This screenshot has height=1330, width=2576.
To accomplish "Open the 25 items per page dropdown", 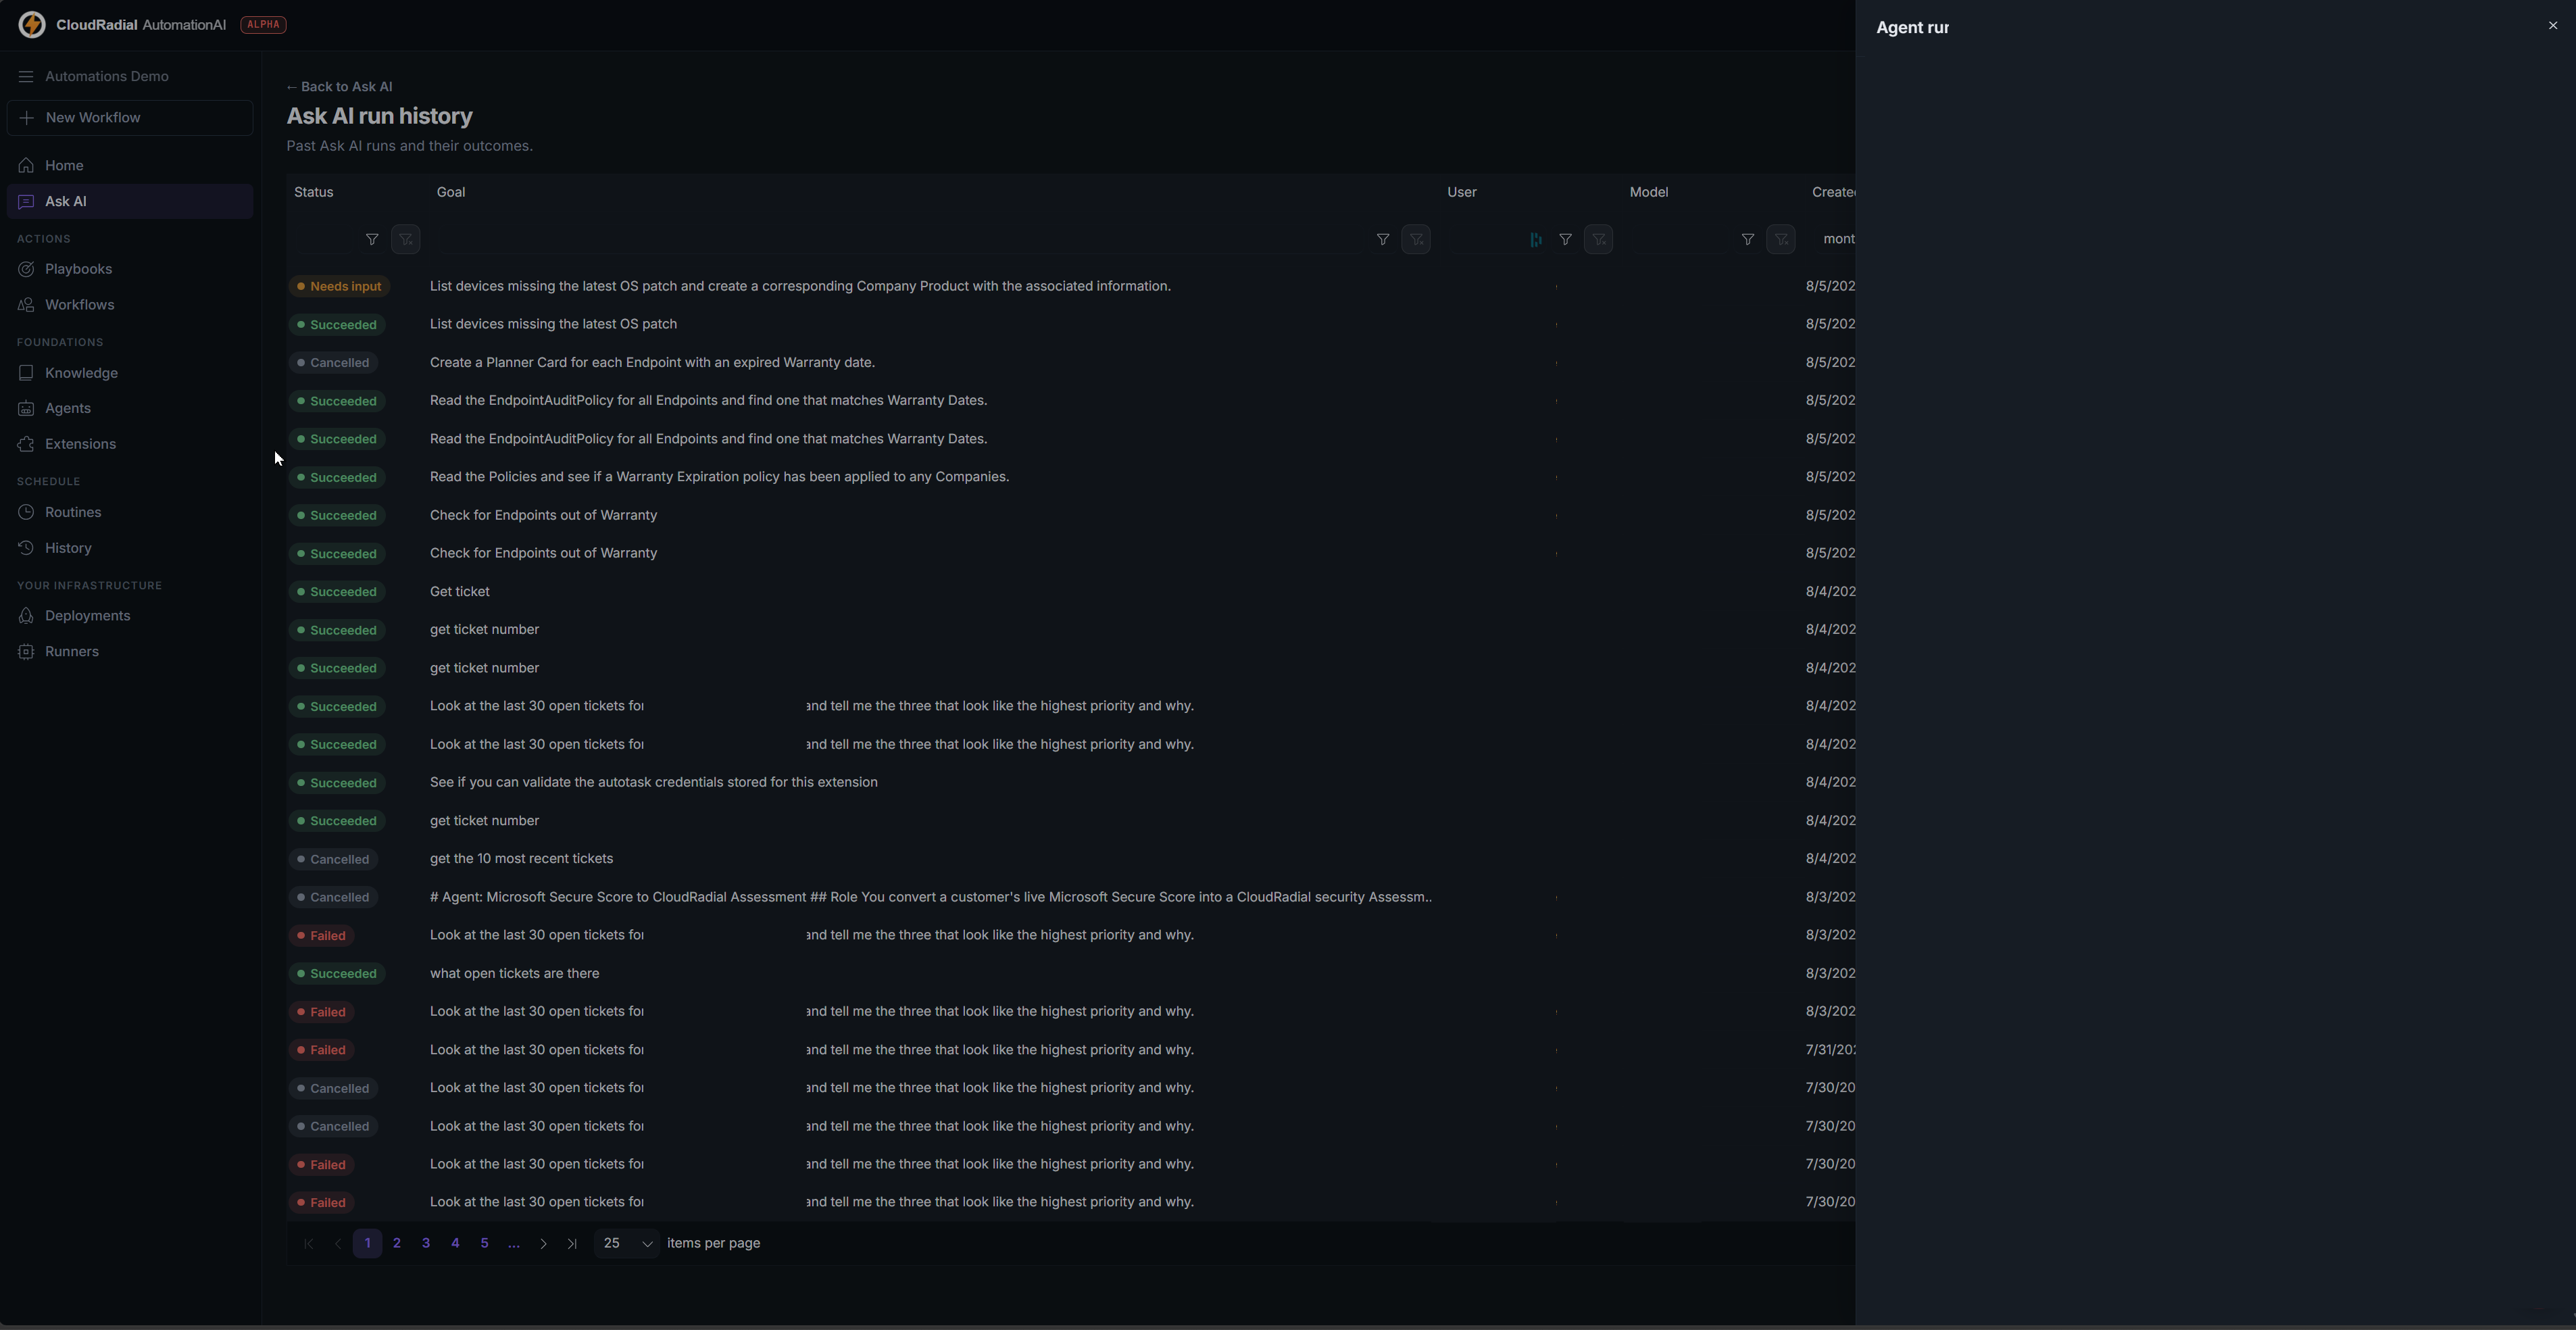I will point(627,1244).
